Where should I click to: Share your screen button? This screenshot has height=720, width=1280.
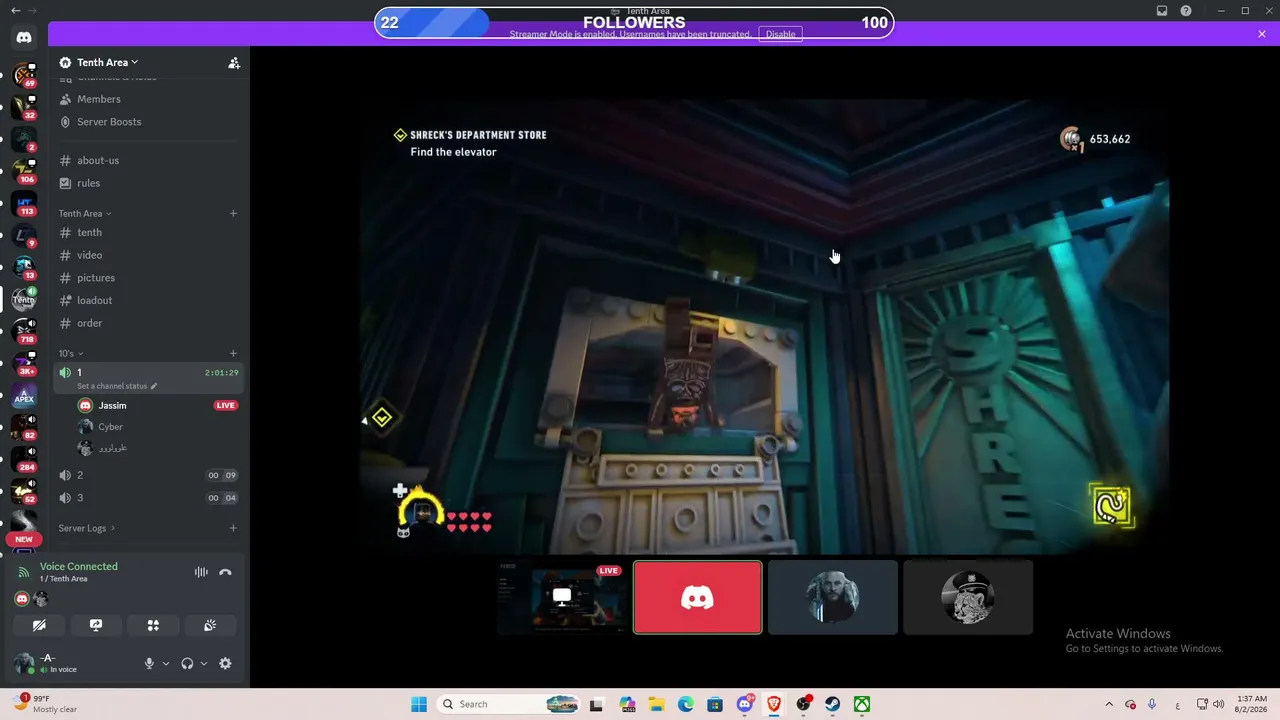[x=96, y=625]
